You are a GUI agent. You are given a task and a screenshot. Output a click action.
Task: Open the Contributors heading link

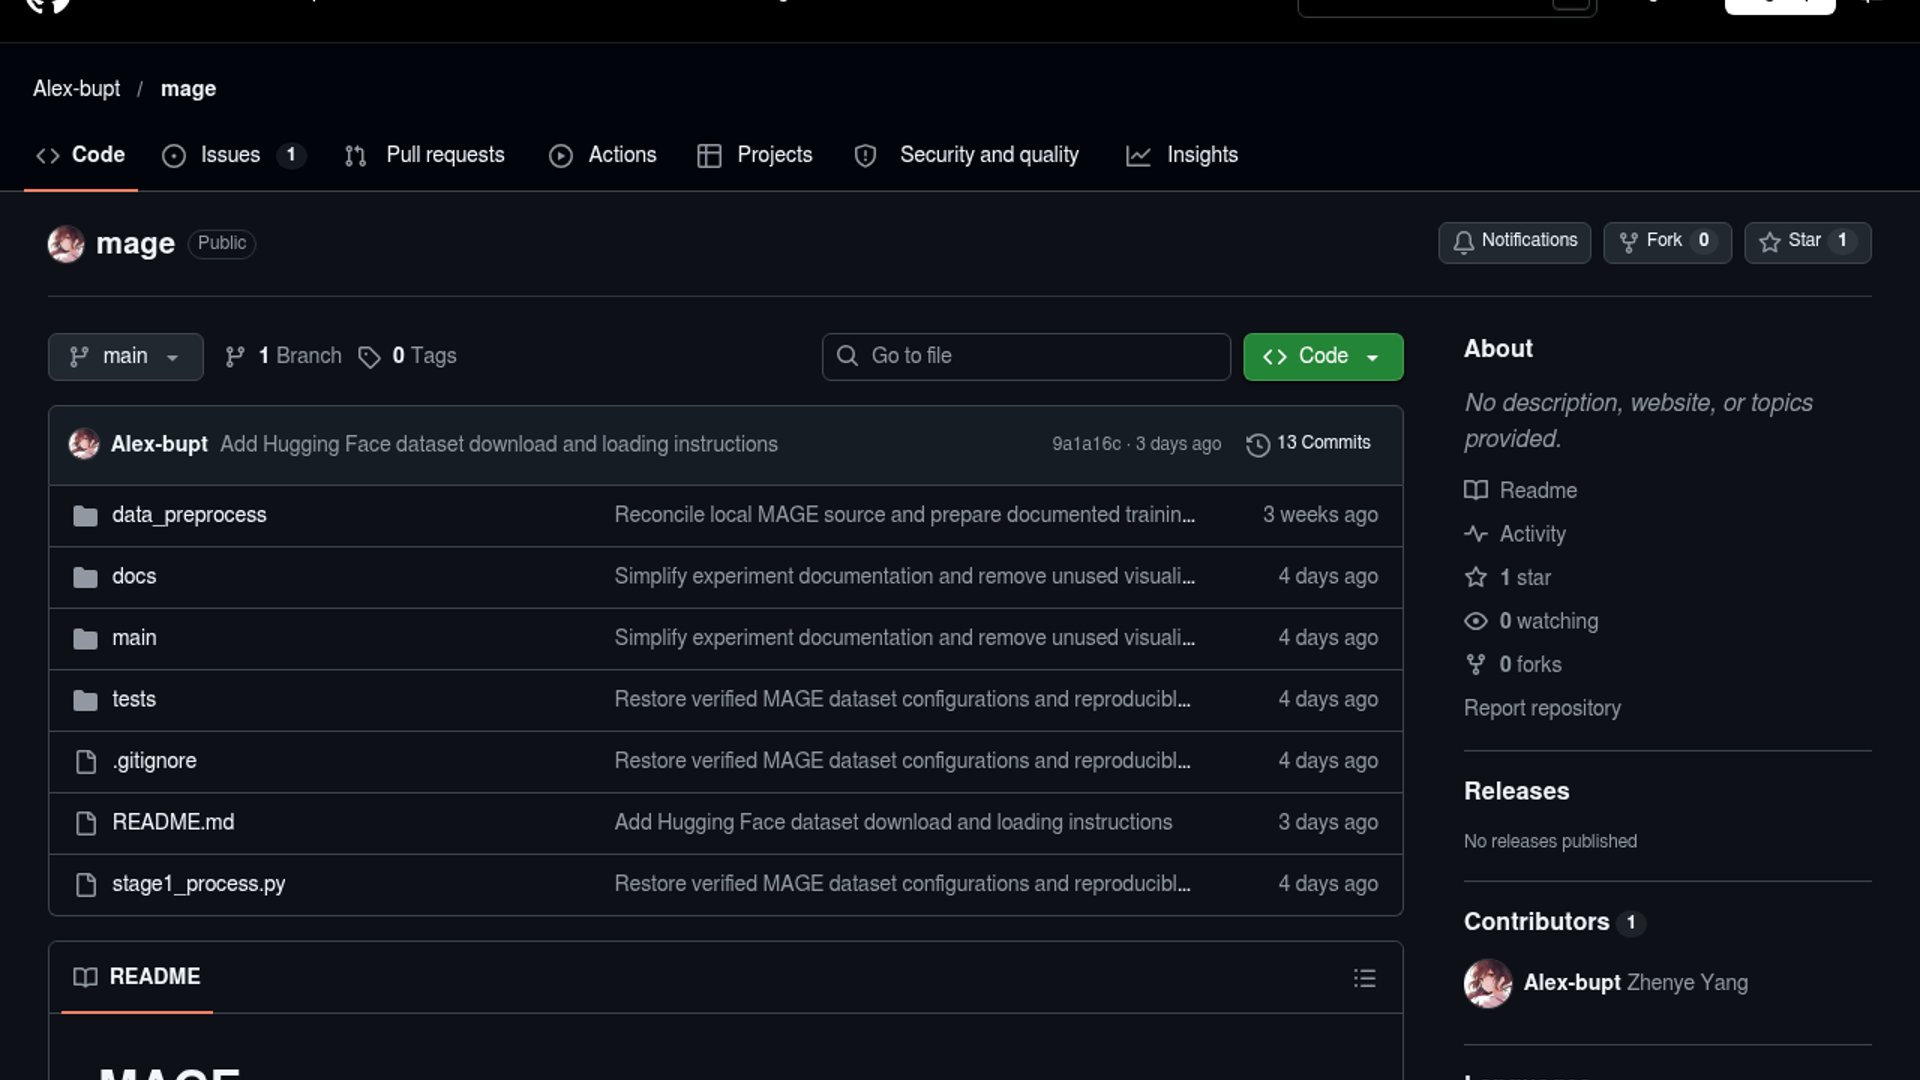tap(1553, 922)
